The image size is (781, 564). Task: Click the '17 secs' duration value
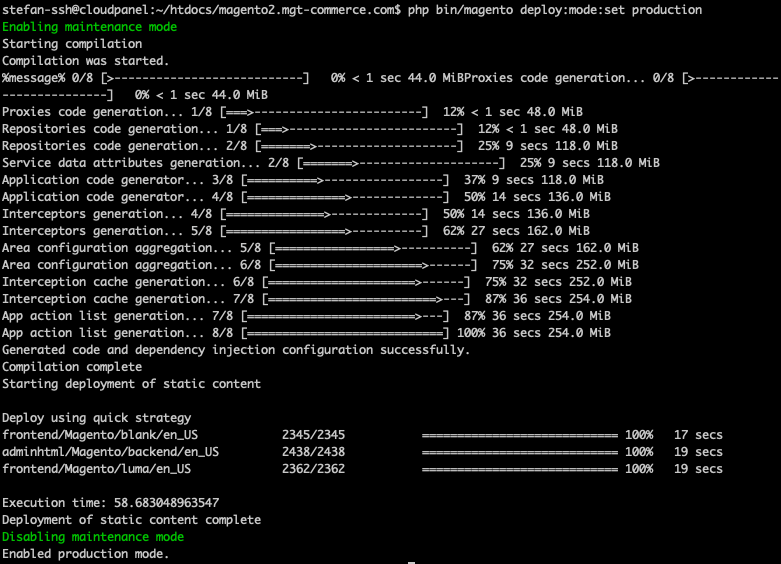698,435
